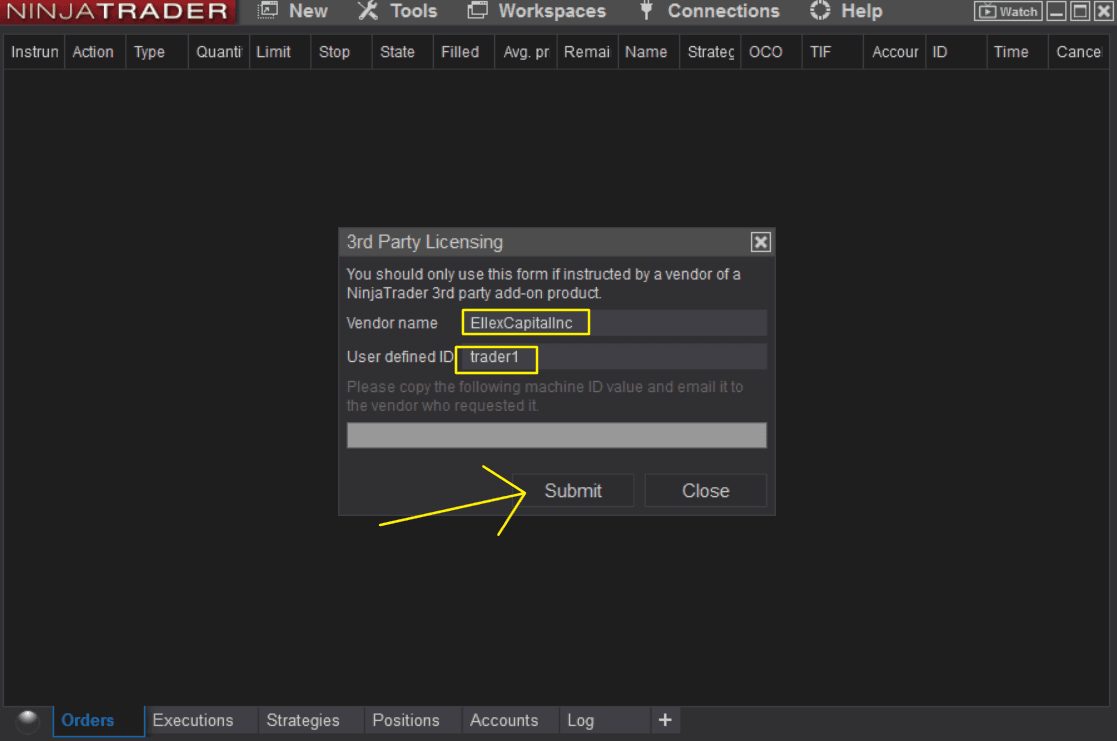Click the Vendor name input field
The width and height of the screenshot is (1117, 741).
615,323
